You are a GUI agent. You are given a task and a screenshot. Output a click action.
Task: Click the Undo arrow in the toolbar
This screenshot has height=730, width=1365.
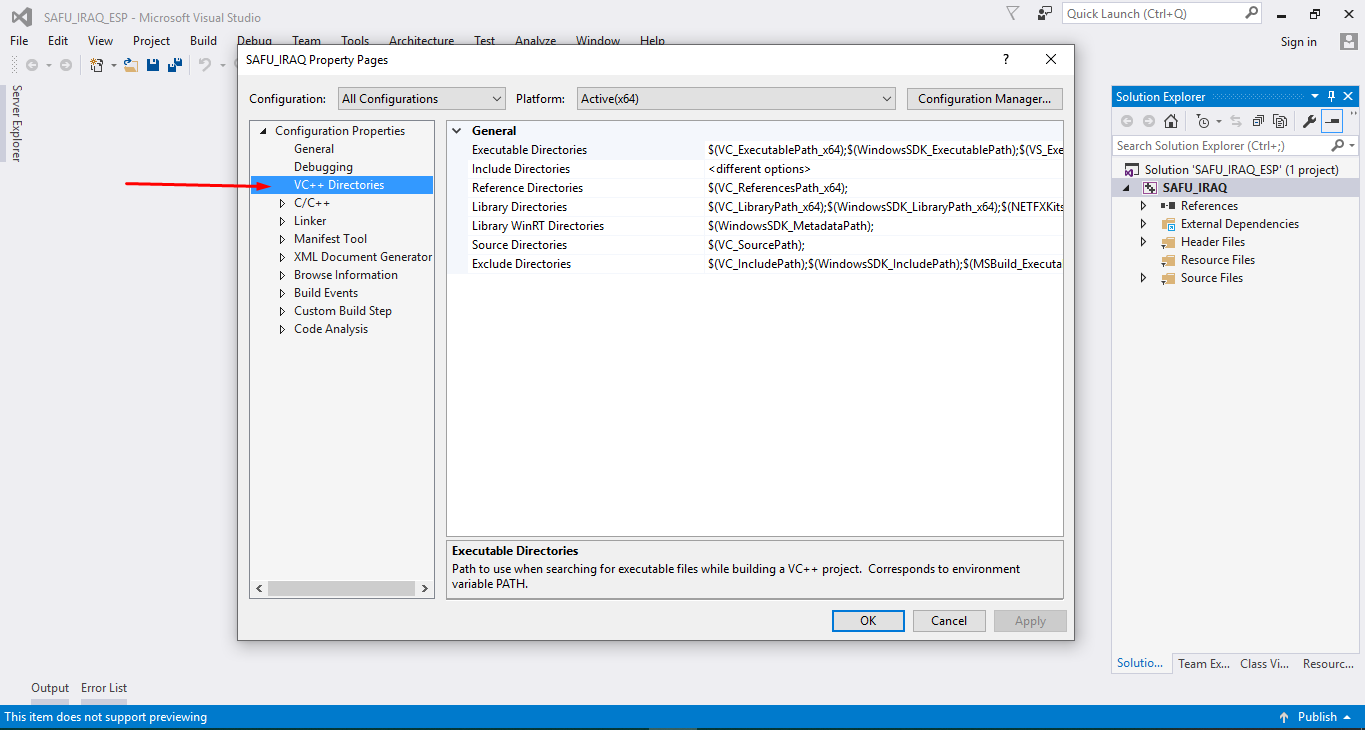tap(204, 65)
